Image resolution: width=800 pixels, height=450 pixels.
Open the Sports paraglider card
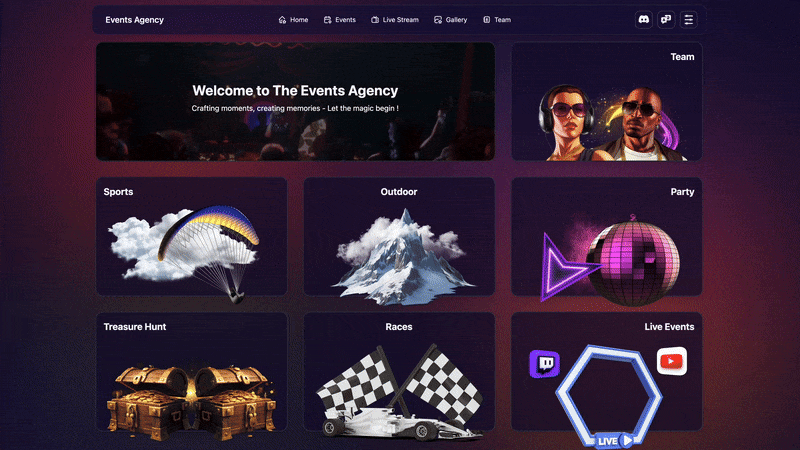[x=191, y=236]
